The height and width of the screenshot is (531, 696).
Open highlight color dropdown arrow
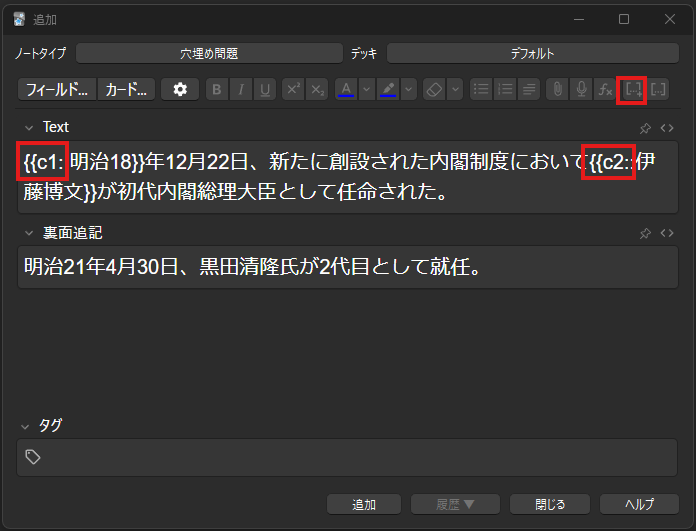click(409, 89)
